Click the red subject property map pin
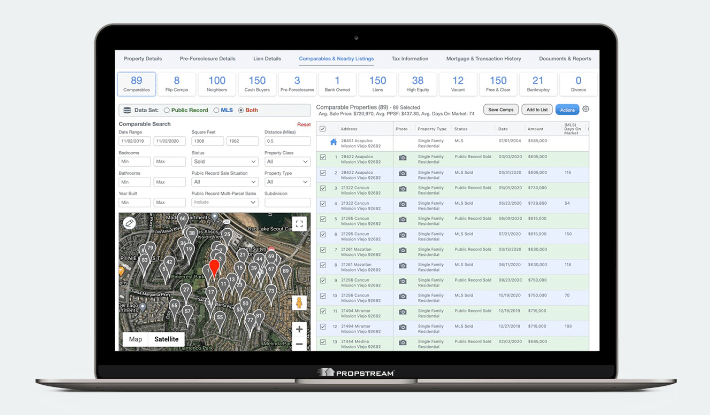 tap(212, 268)
